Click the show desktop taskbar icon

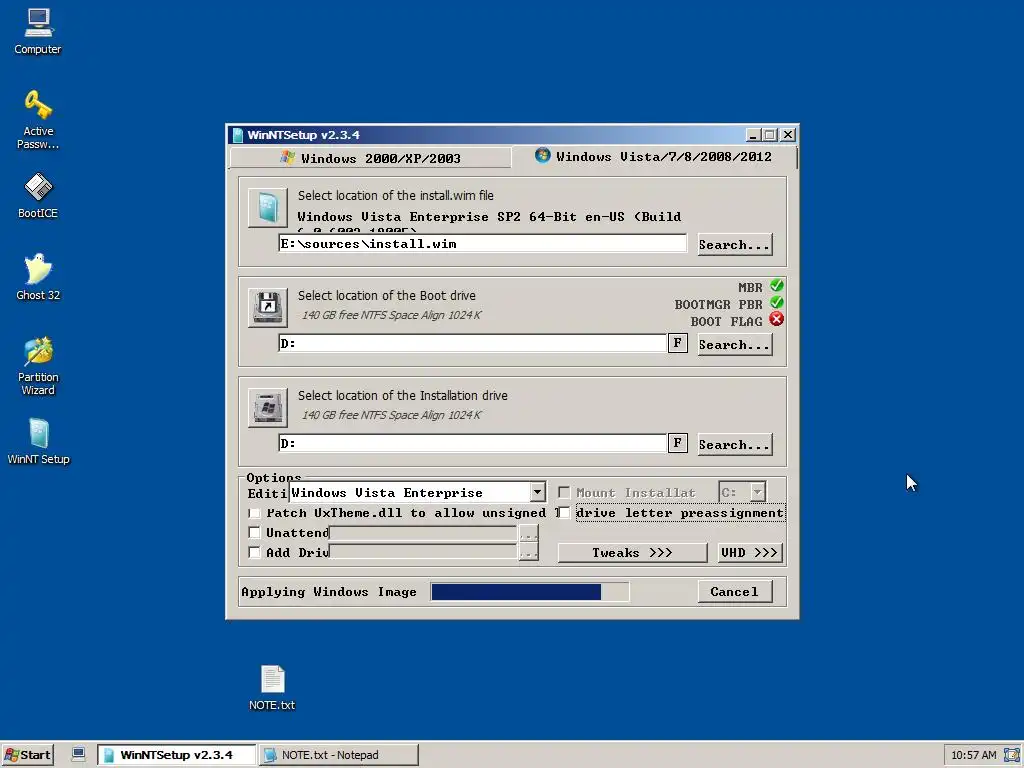[78, 754]
